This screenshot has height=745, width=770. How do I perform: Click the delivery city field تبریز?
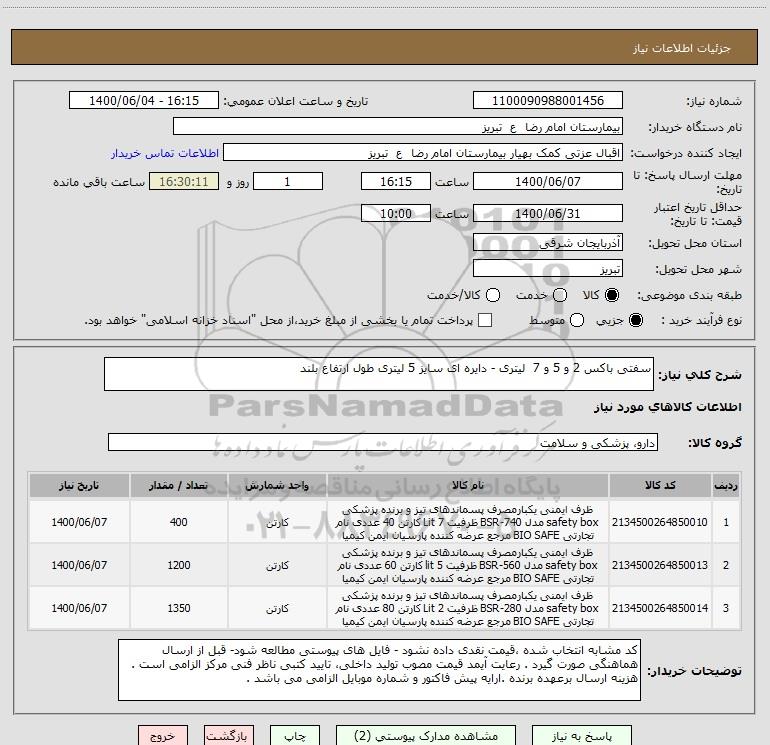pyautogui.click(x=548, y=269)
